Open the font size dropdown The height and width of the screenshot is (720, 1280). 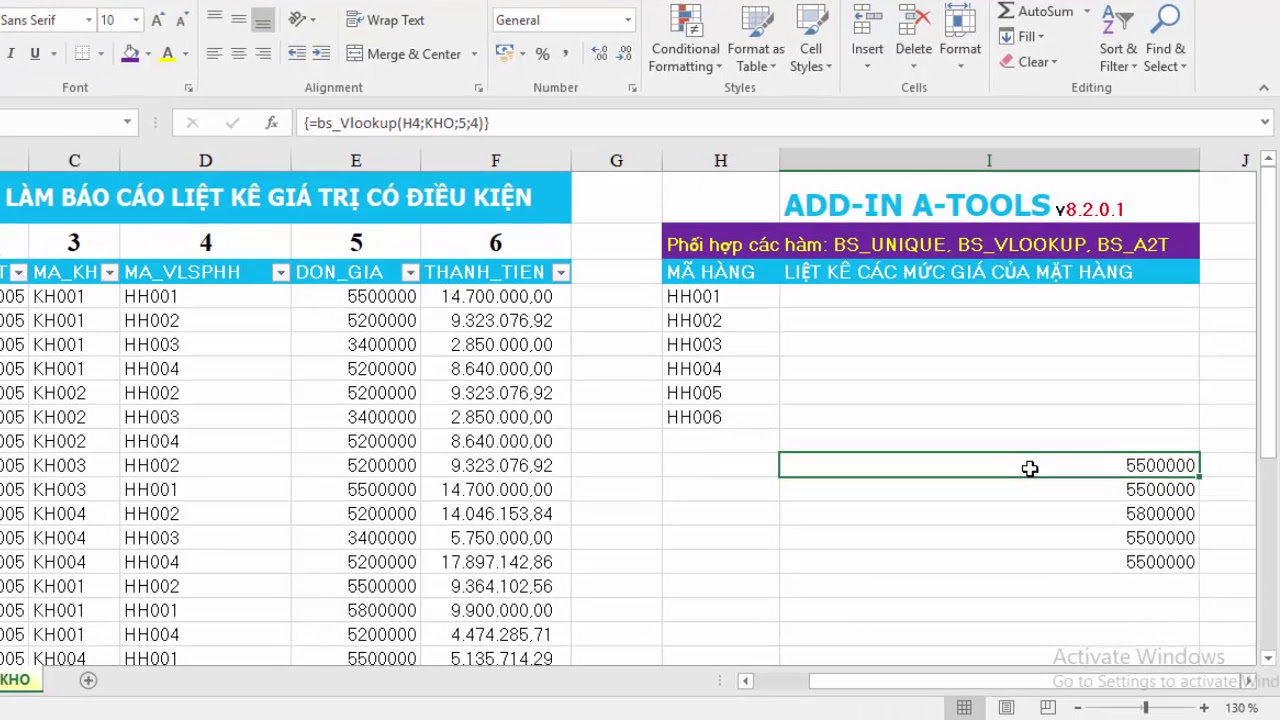[x=136, y=20]
